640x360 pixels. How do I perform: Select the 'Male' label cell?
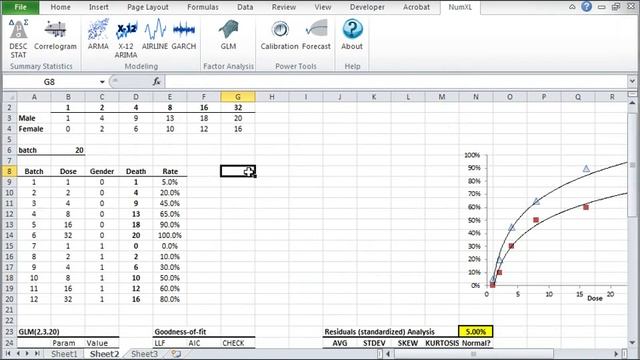click(34, 118)
